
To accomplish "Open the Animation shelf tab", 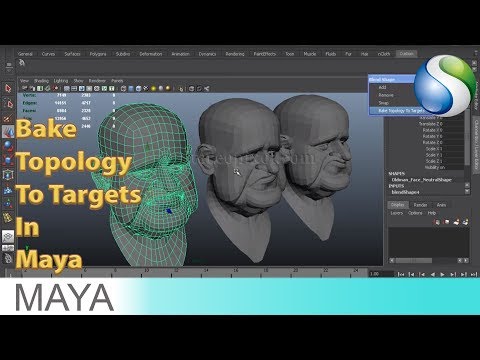I will click(x=180, y=54).
